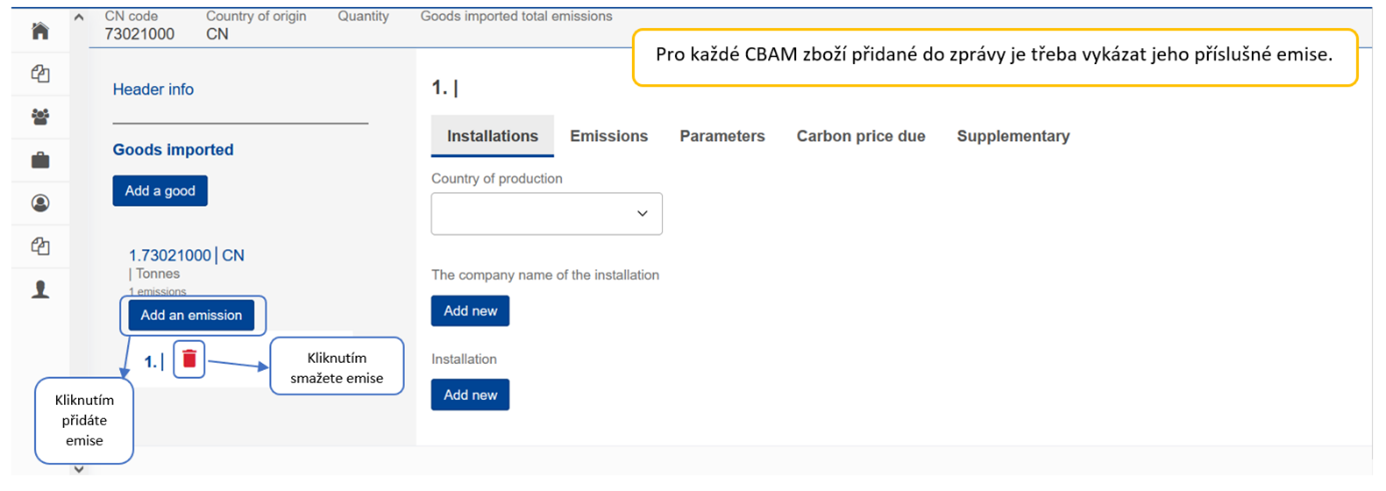Image resolution: width=1386 pixels, height=491 pixels.
Task: Select the briefcase icon in sidebar
Action: click(x=40, y=160)
